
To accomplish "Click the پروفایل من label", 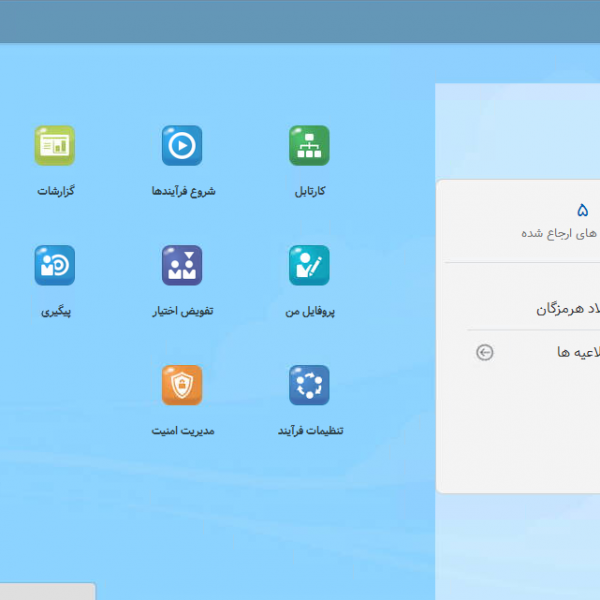I will coord(310,311).
